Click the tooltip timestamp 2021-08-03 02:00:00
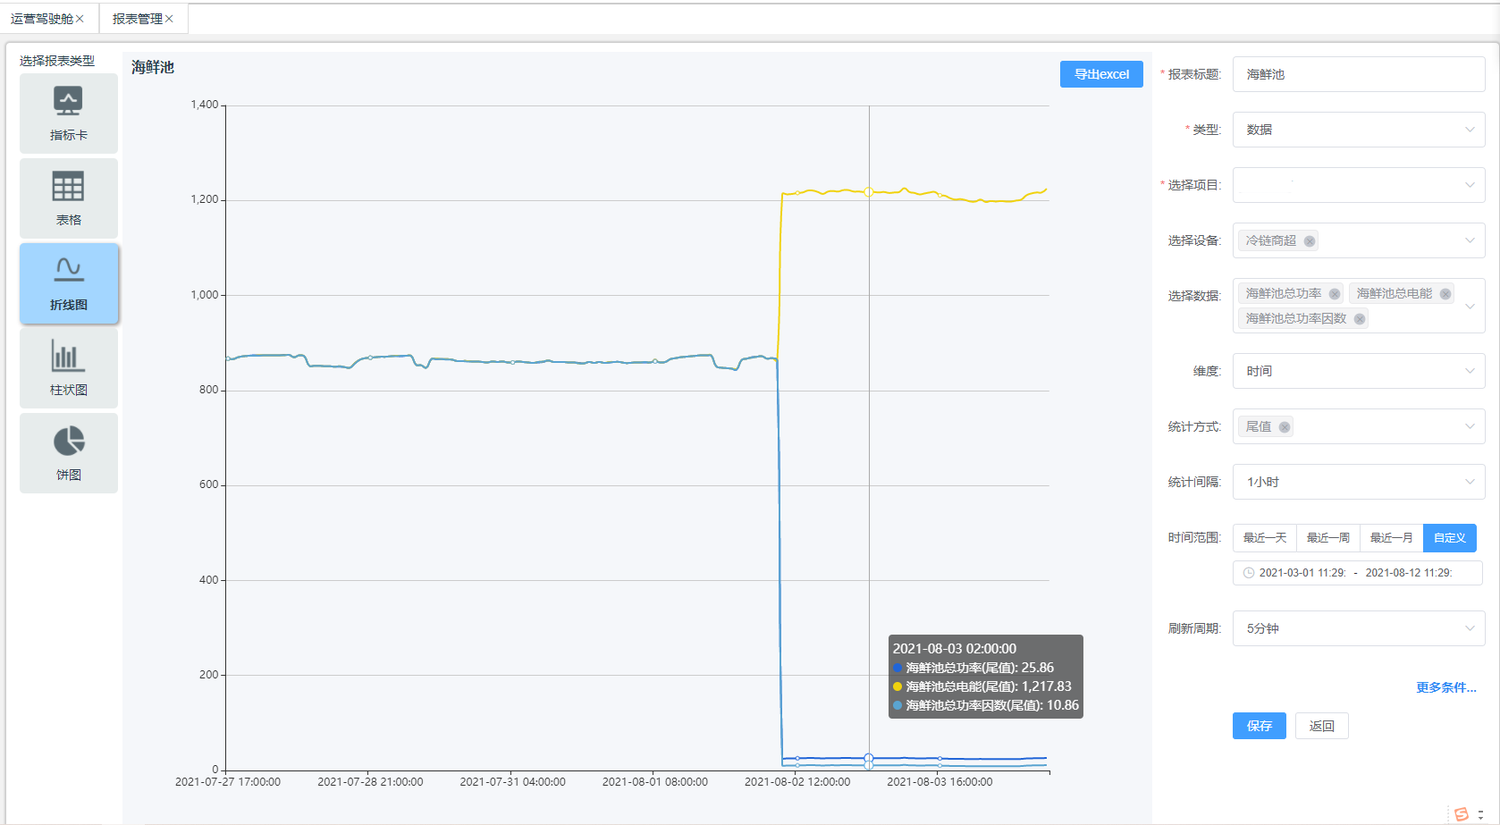The image size is (1500, 825). [x=954, y=649]
